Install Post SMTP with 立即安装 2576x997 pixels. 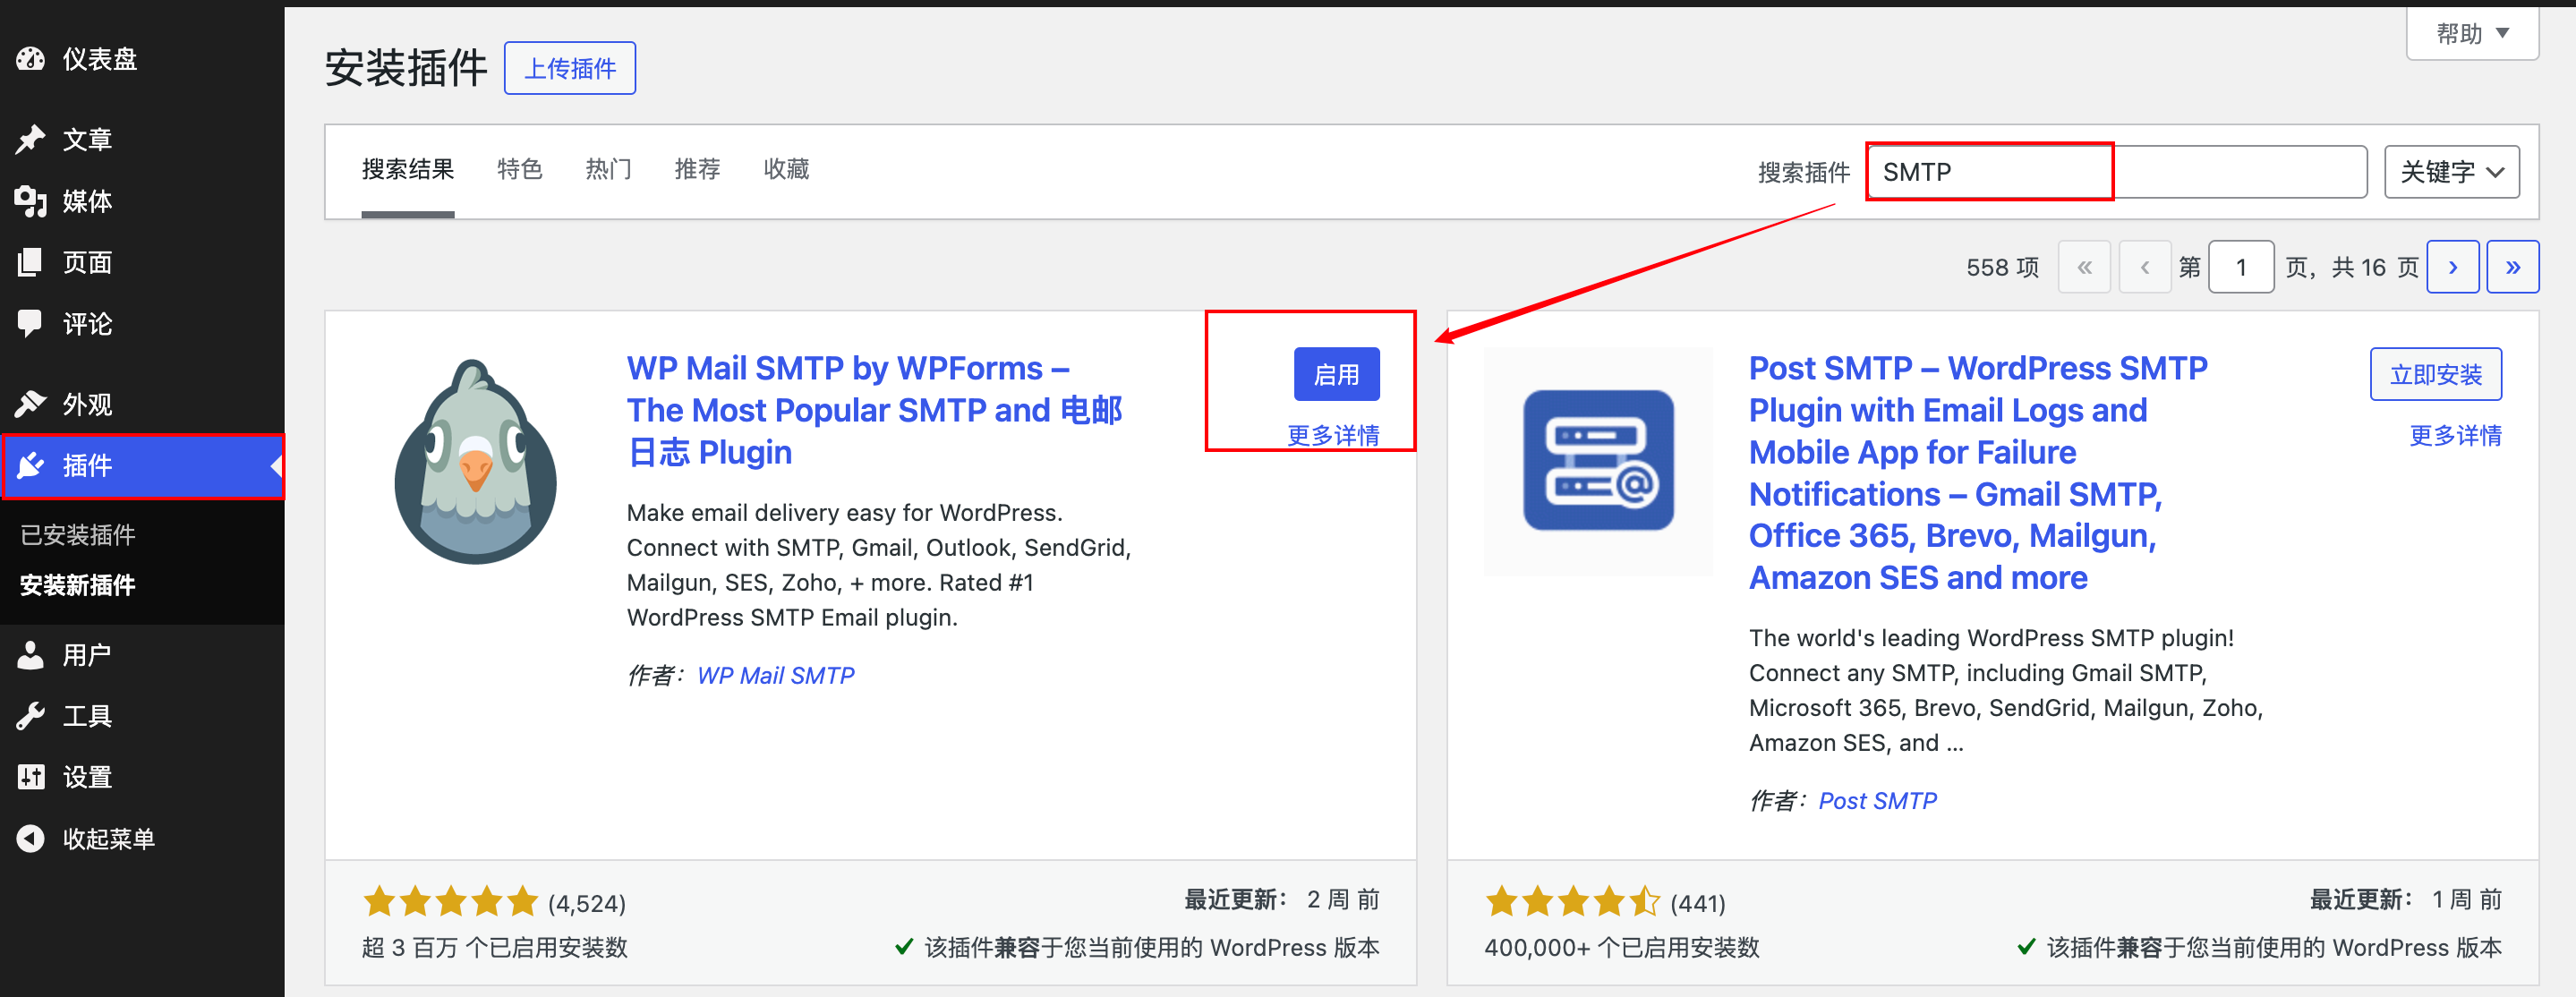(x=2435, y=374)
